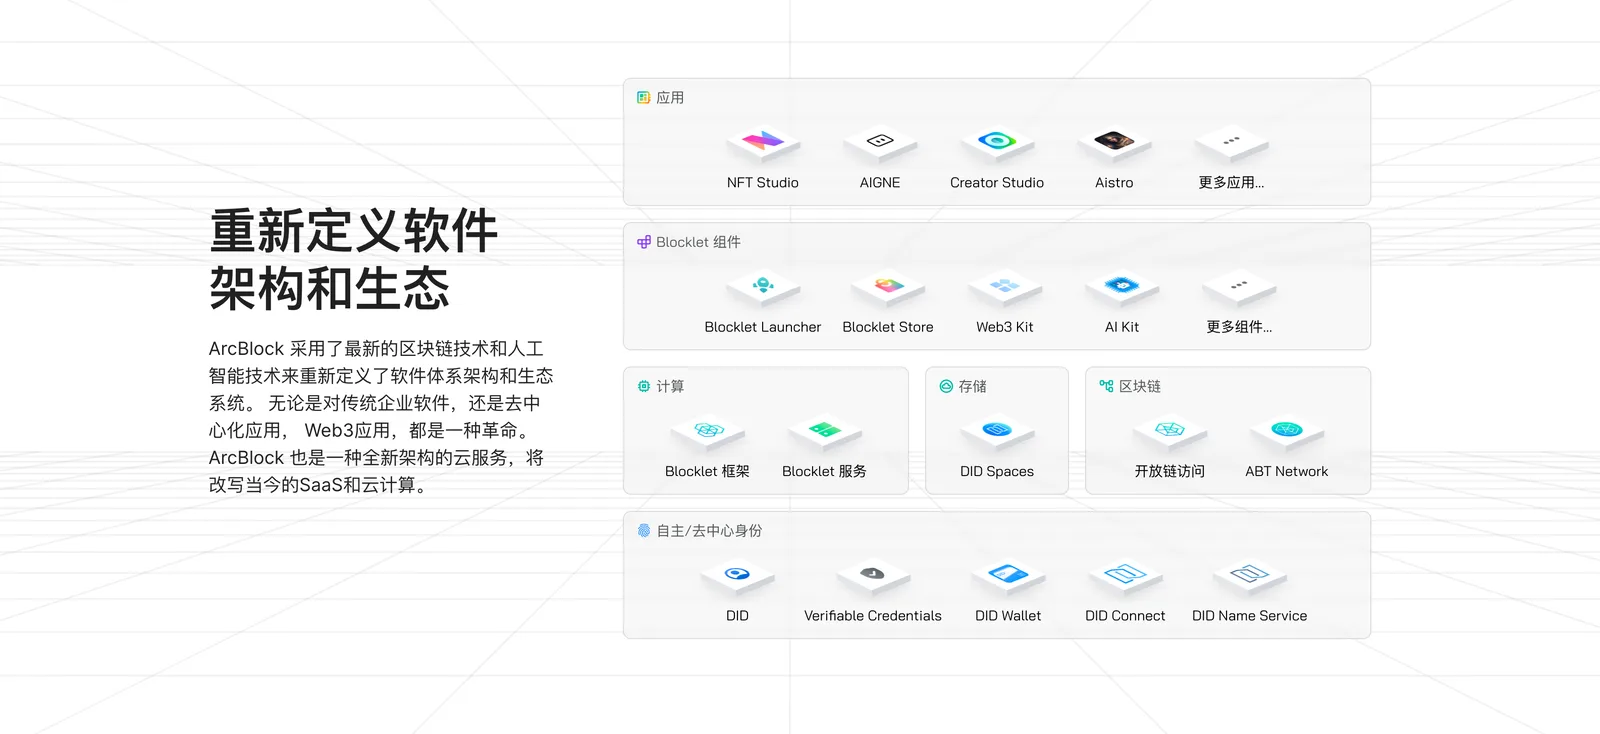Click the icon beside 区块链 heading

click(1106, 386)
